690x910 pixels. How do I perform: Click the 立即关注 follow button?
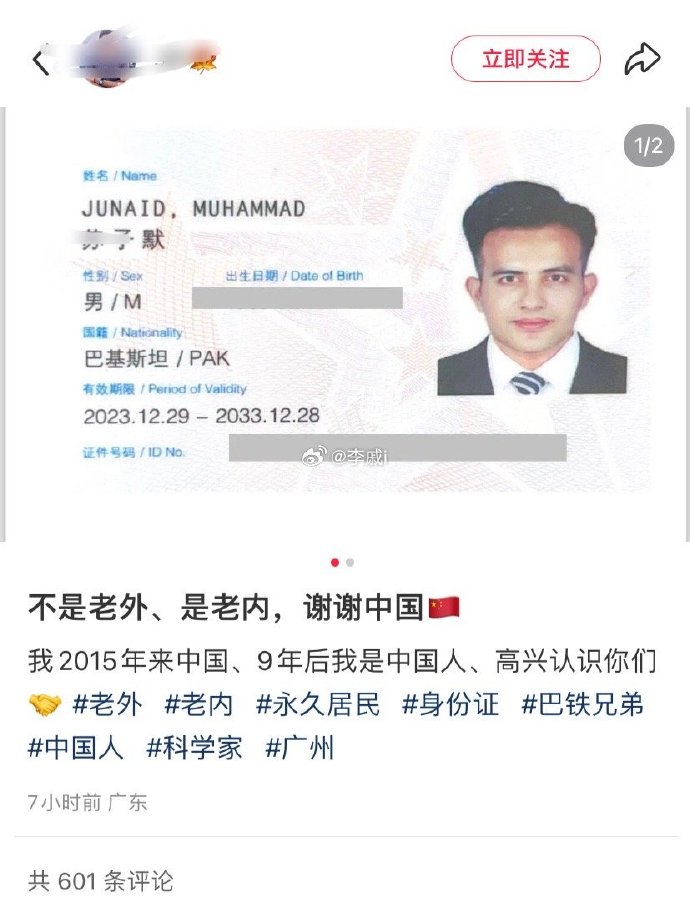[526, 59]
